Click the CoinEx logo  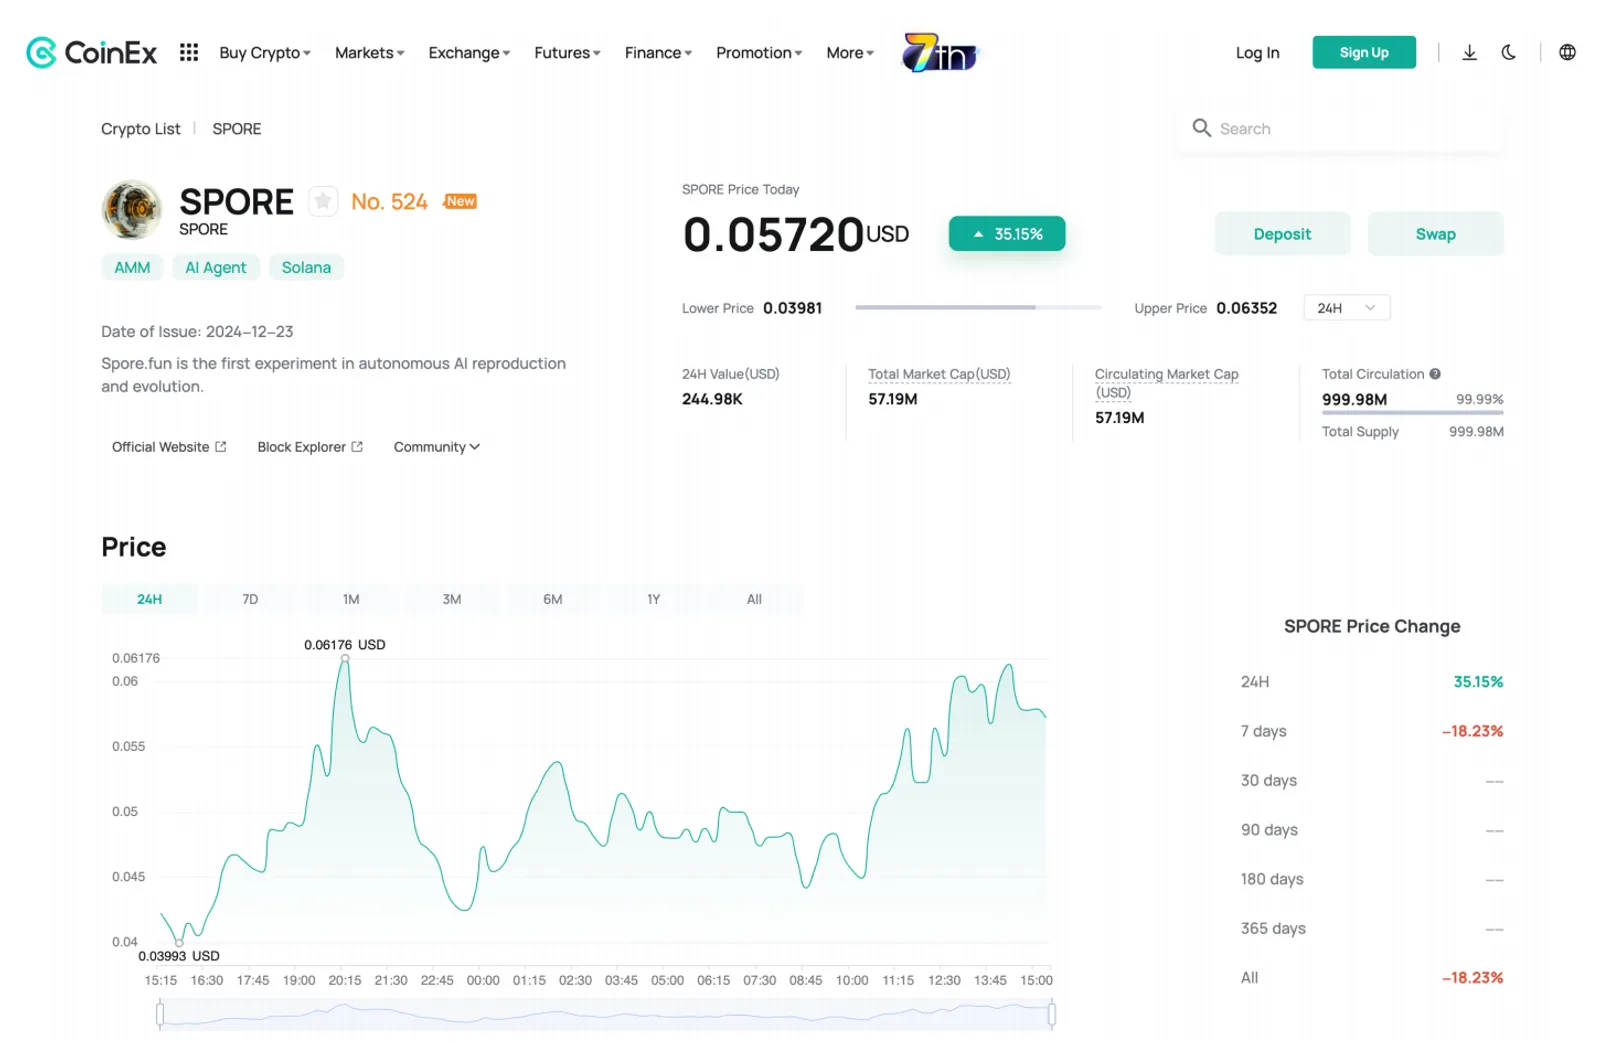[x=91, y=53]
